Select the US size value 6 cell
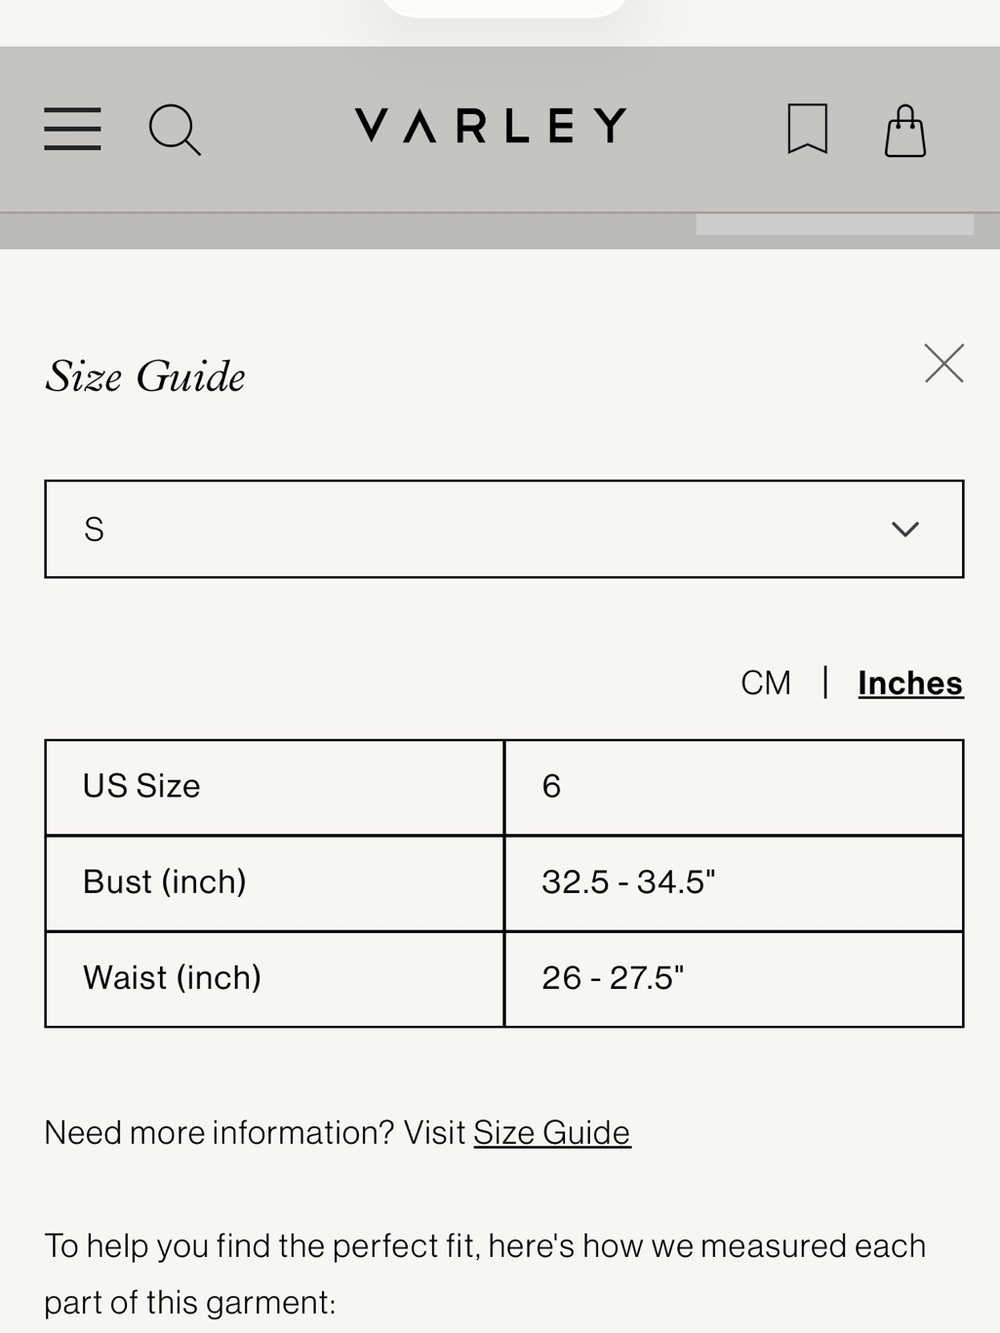The width and height of the screenshot is (1000, 1333). [x=734, y=787]
